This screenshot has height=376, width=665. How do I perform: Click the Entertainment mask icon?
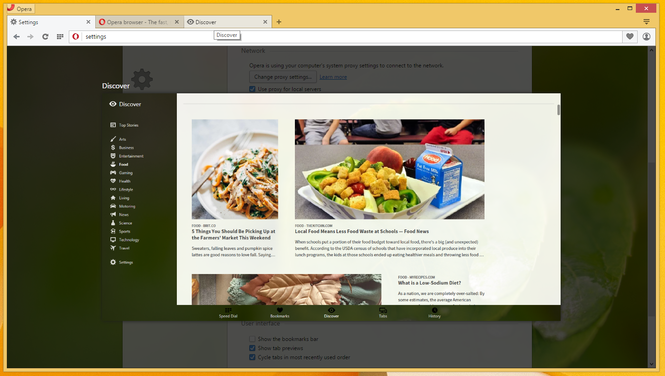click(x=113, y=156)
